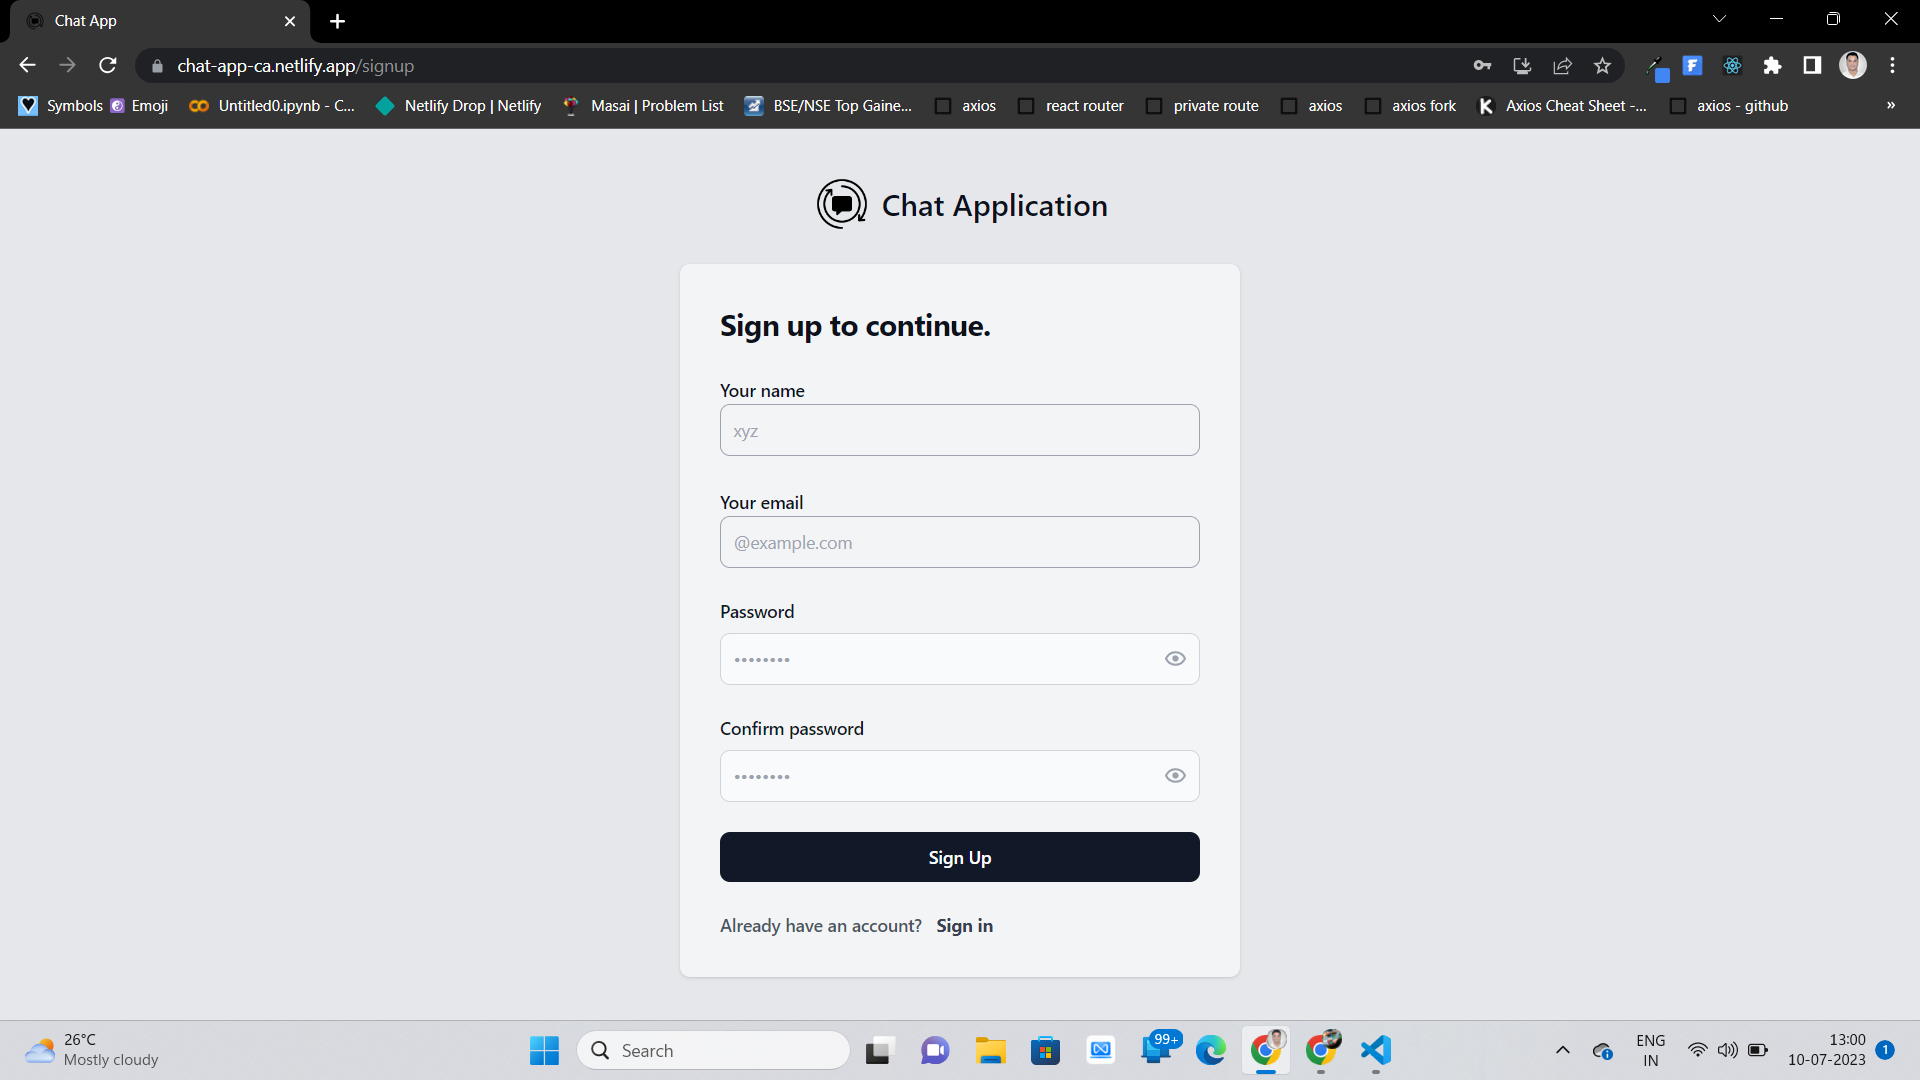Open the browser tab menu dropdown
Screen dimensions: 1920x1080
[1718, 20]
